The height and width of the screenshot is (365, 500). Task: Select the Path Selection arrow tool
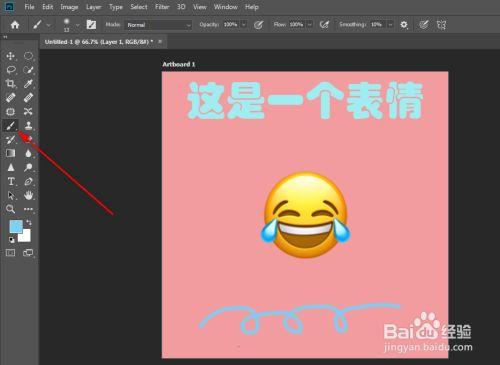(x=11, y=195)
